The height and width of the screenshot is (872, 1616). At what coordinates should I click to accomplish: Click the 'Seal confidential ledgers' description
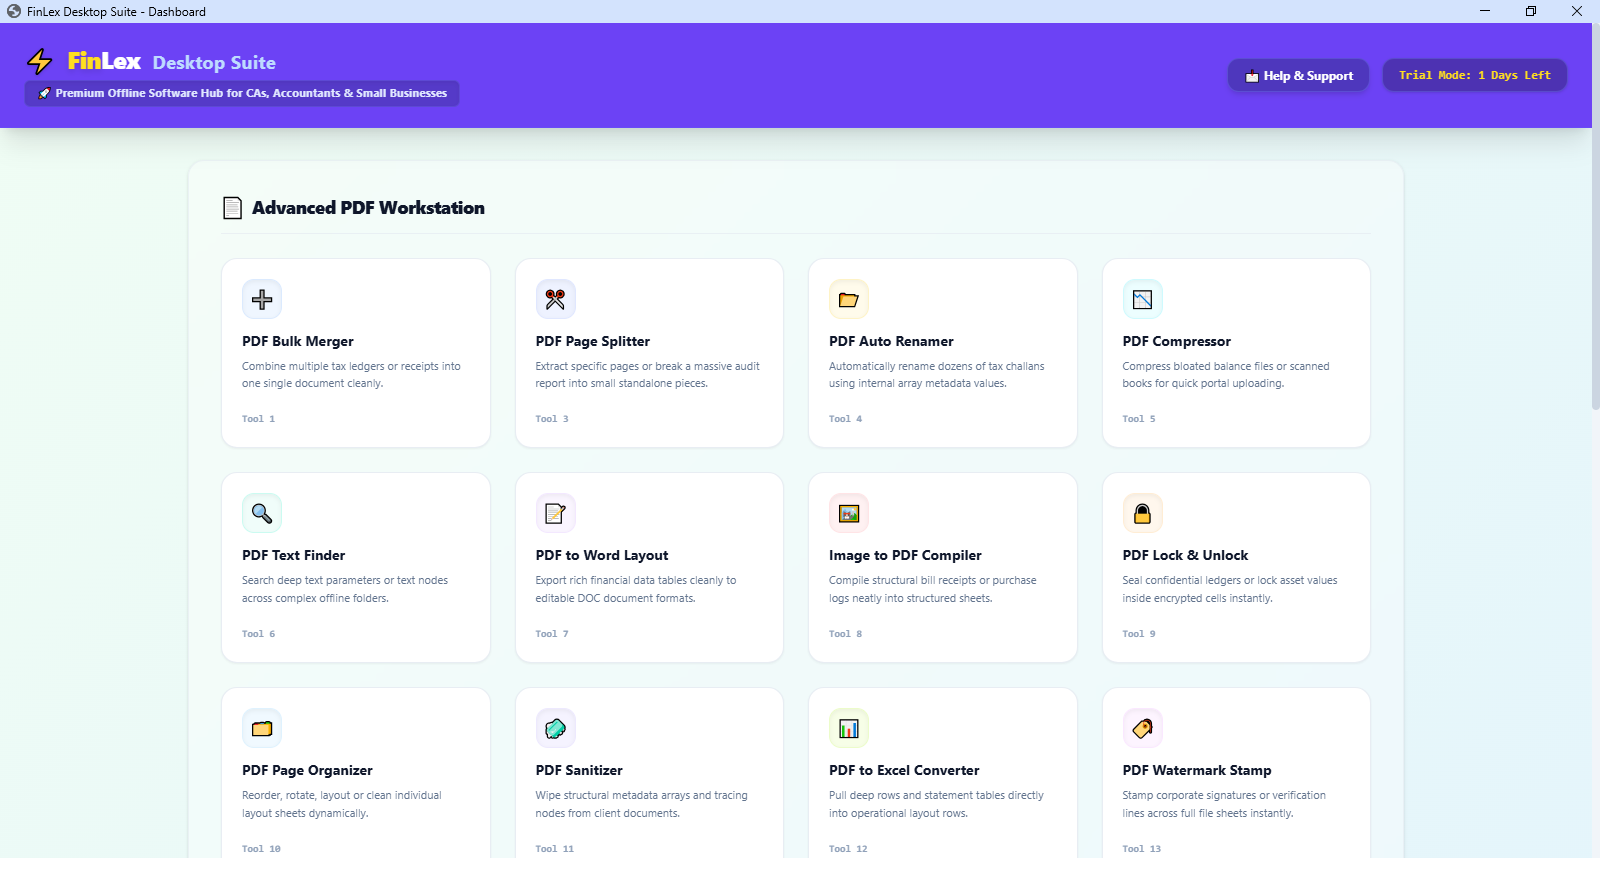pyautogui.click(x=1230, y=589)
